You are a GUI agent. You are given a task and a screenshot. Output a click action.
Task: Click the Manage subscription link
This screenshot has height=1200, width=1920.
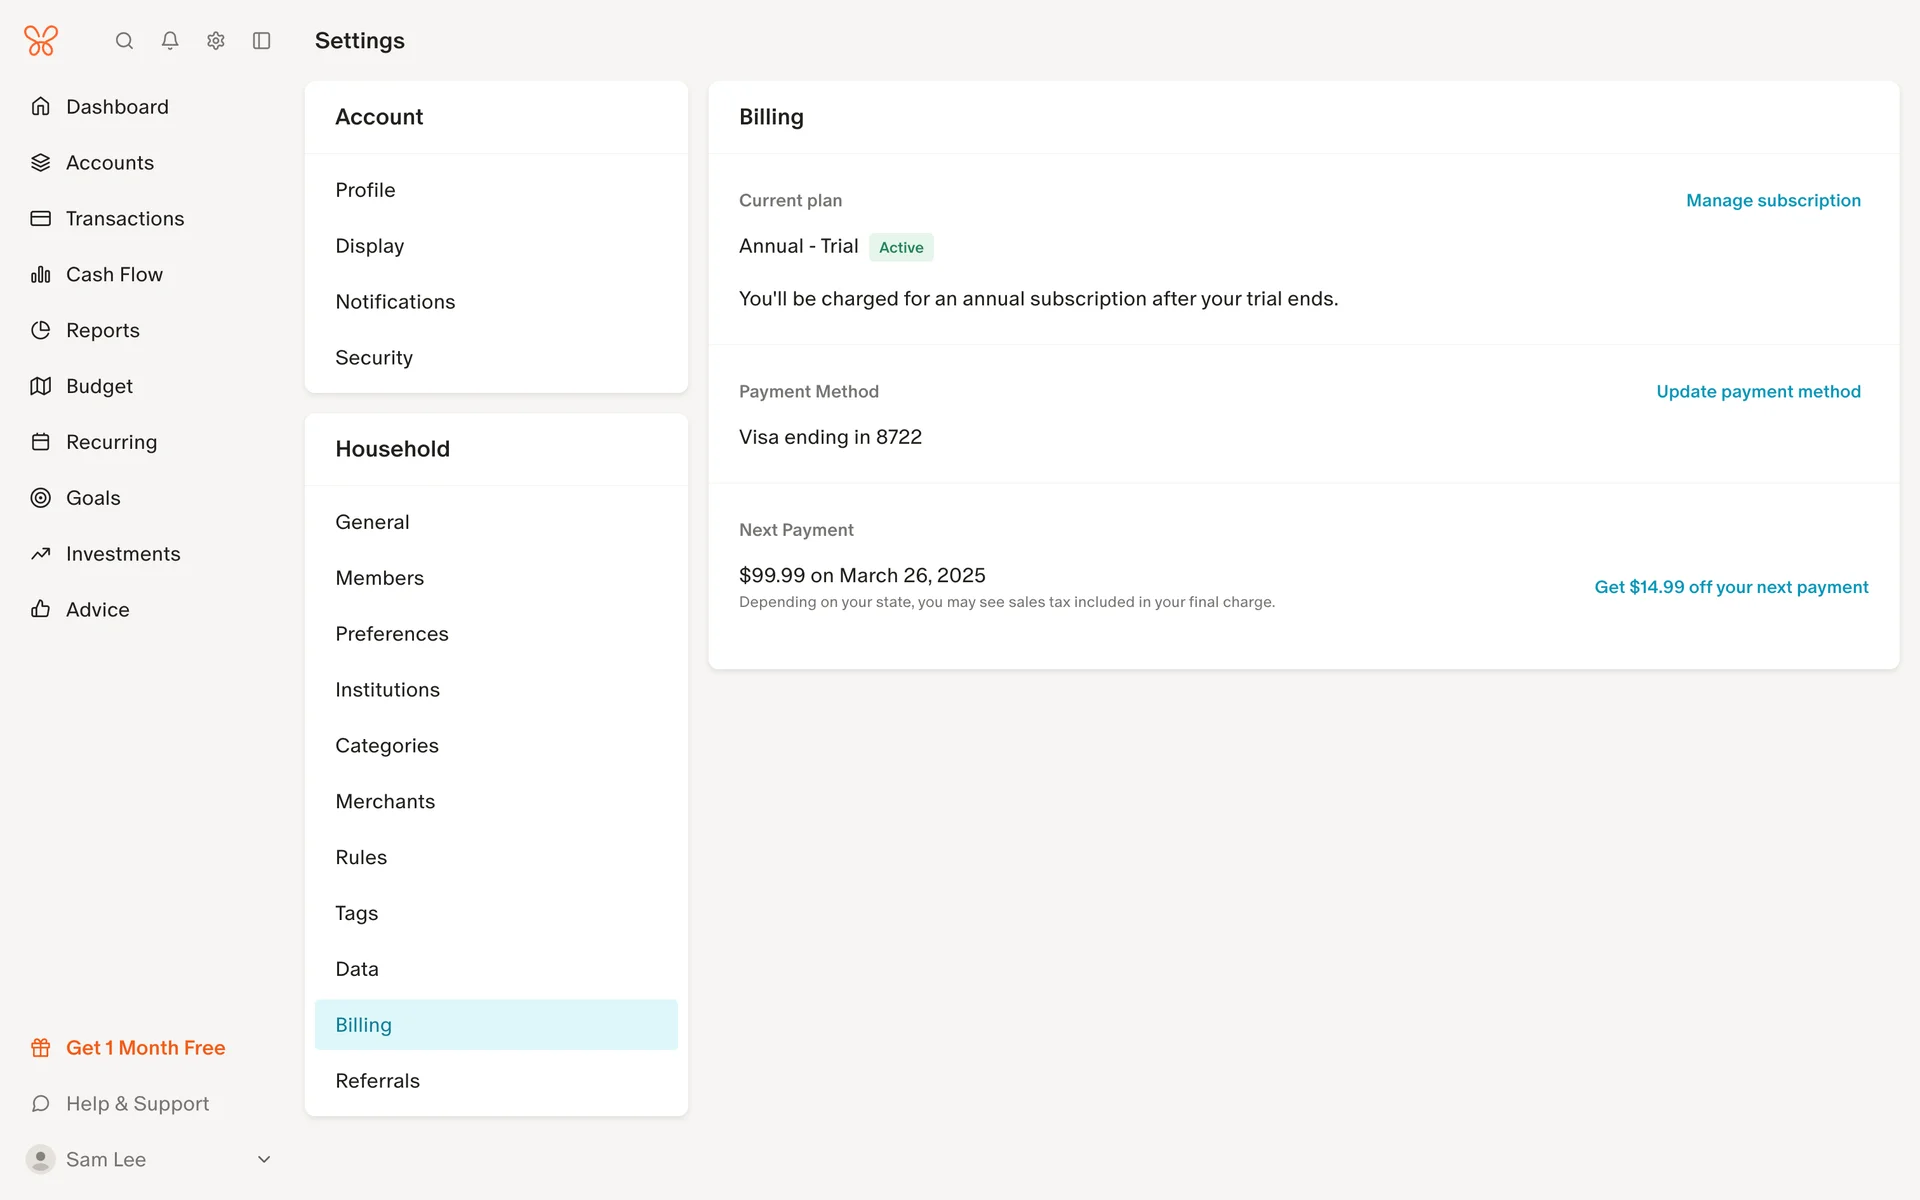pos(1773,201)
